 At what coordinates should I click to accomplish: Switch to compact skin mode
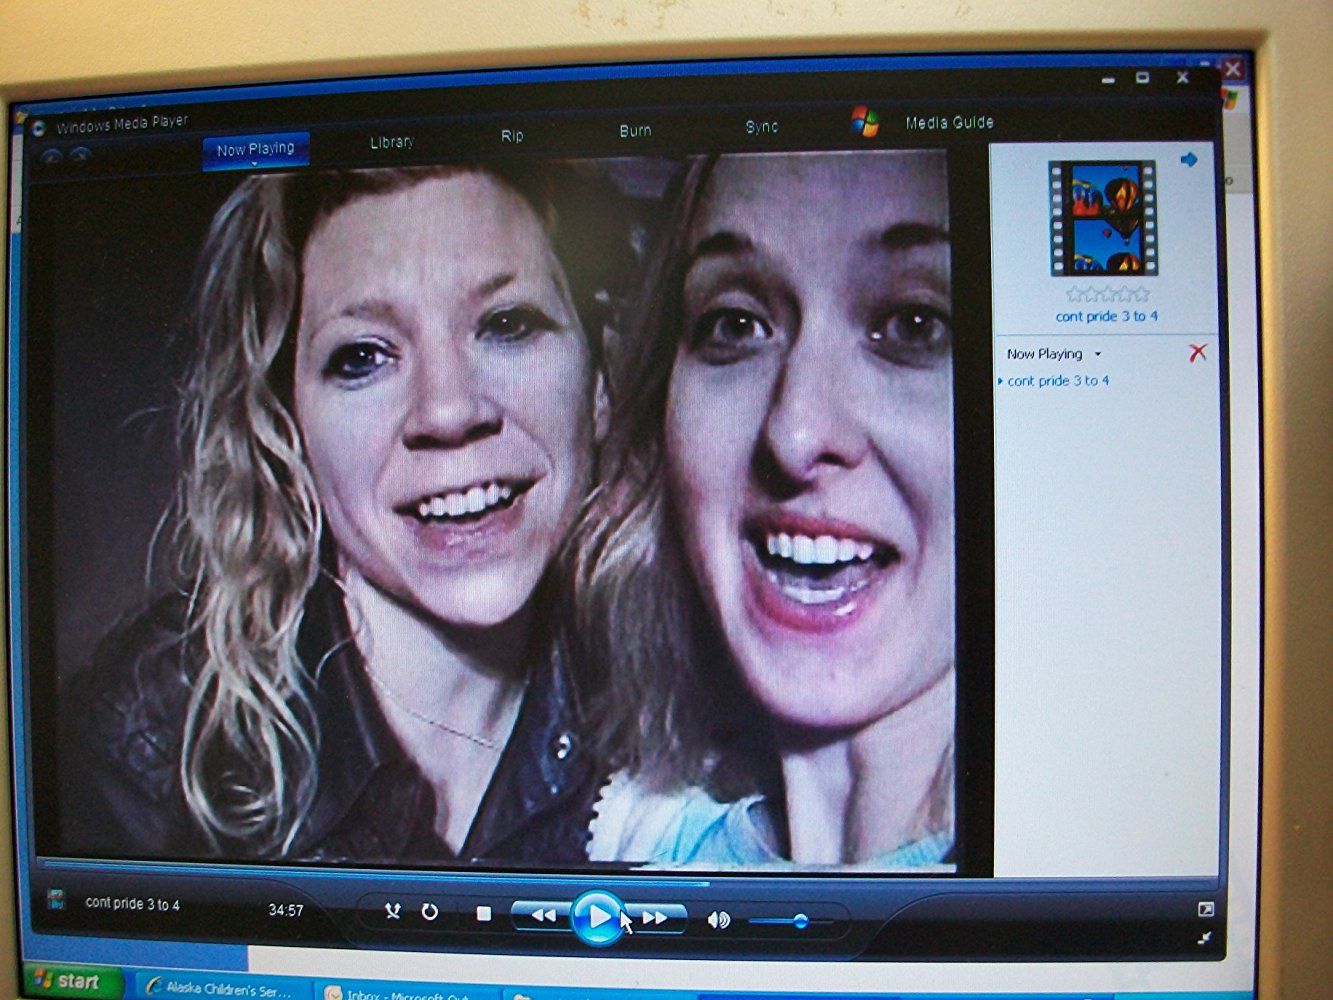click(1205, 937)
